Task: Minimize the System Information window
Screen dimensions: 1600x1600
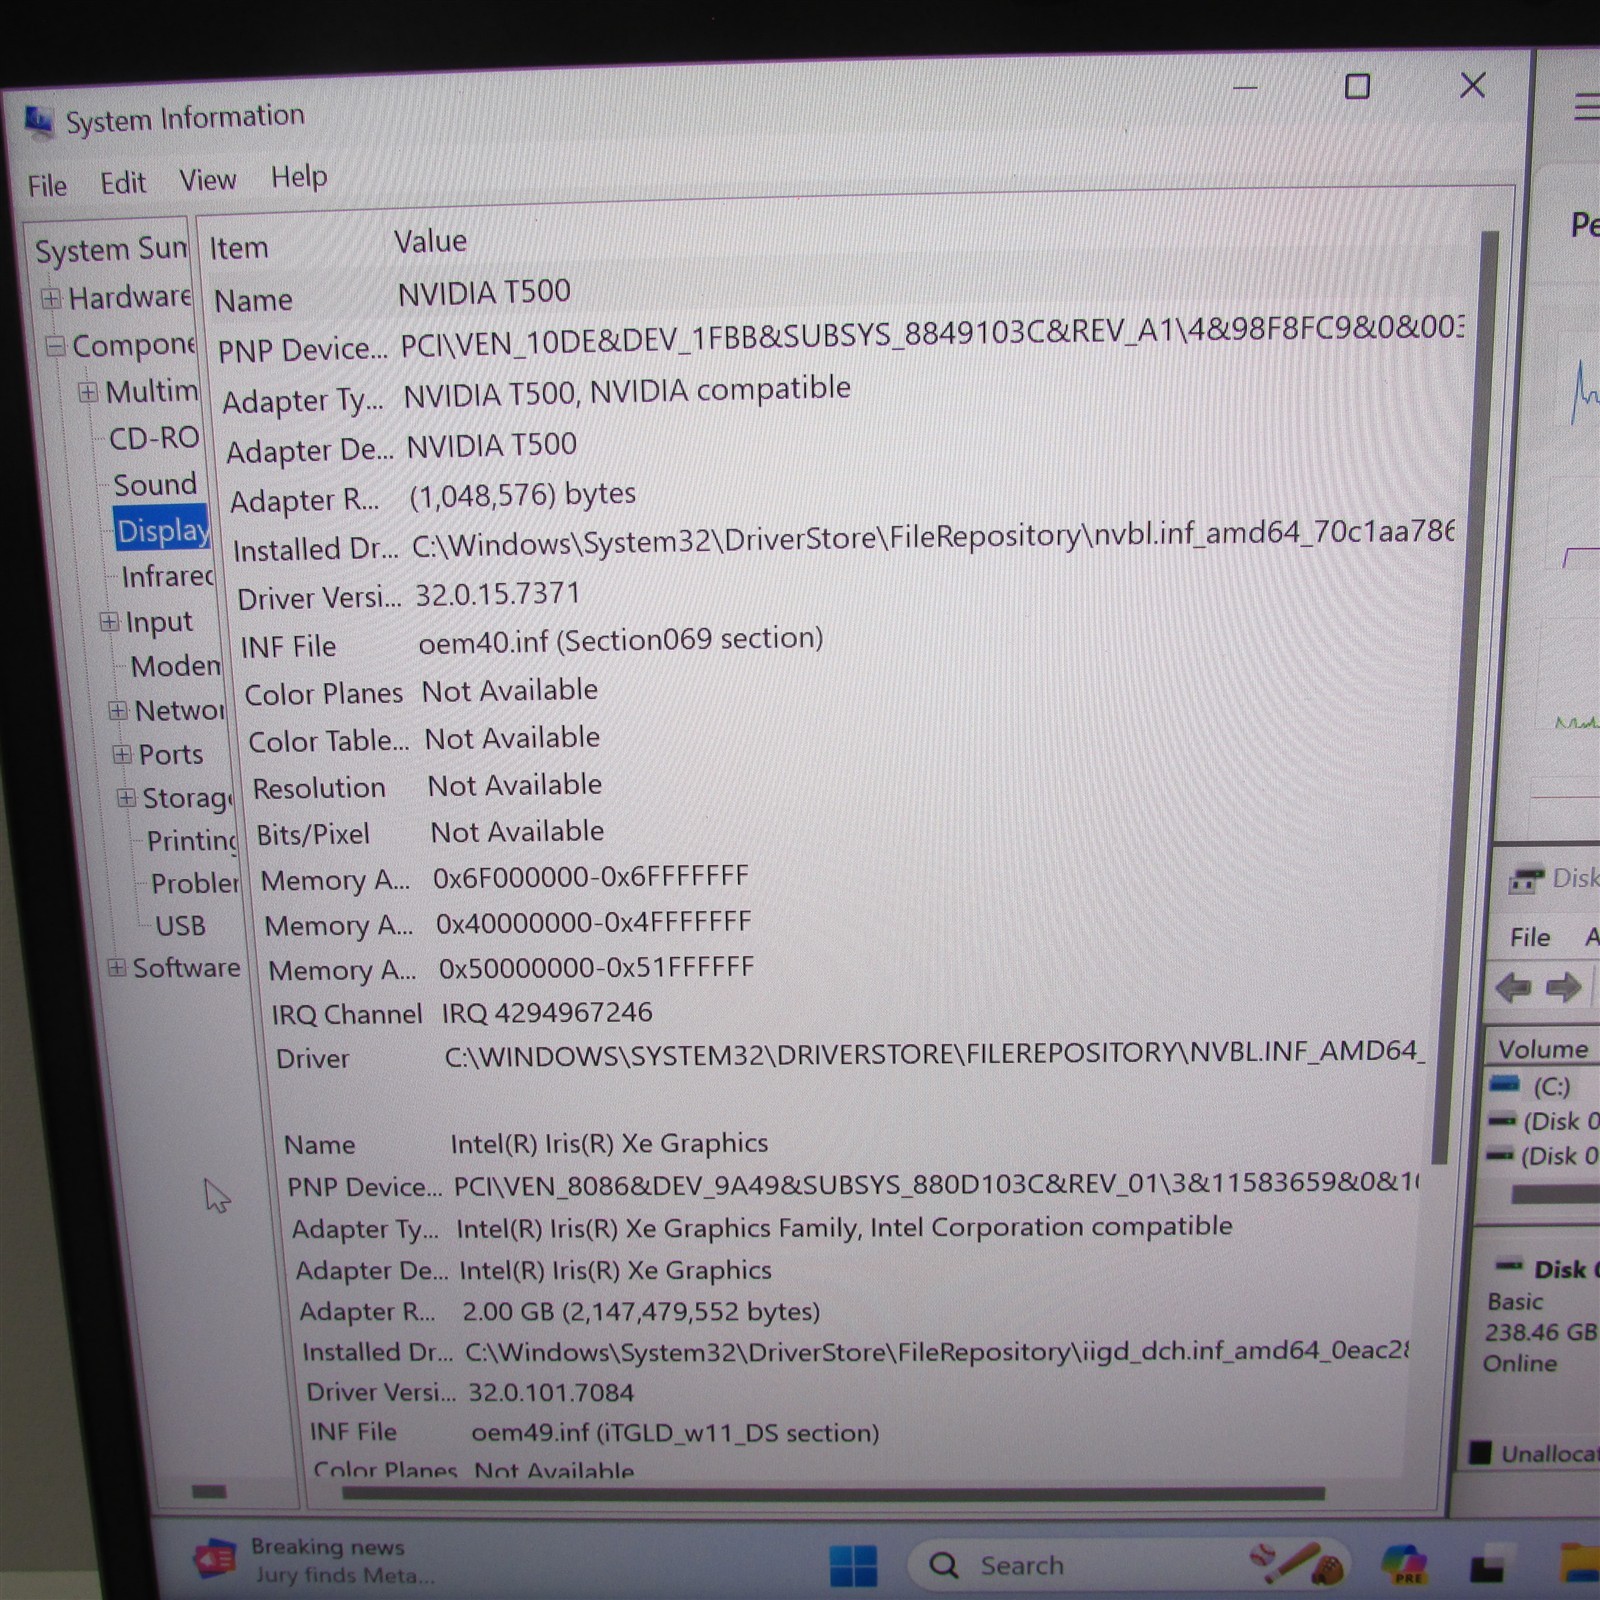Action: pyautogui.click(x=1245, y=88)
